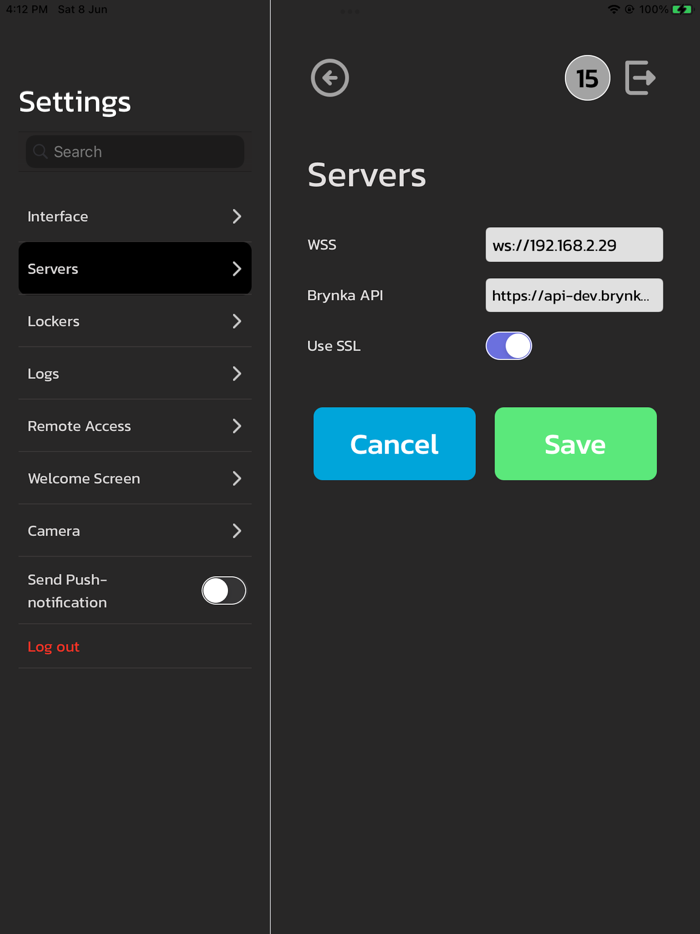700x934 pixels.
Task: Tap the exit door icon
Action: [640, 77]
